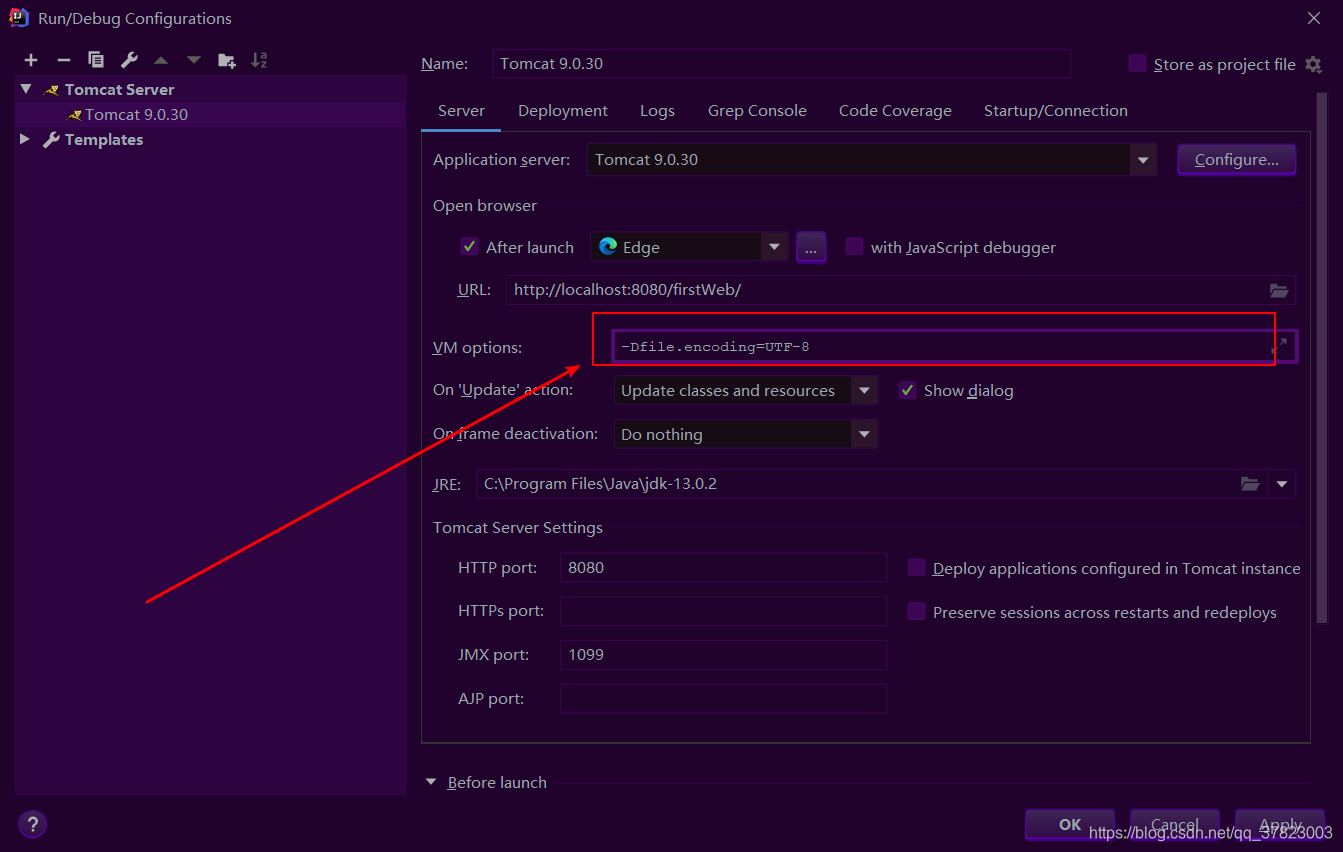
Task: Open edit defaults wrench icon
Action: pyautogui.click(x=129, y=60)
